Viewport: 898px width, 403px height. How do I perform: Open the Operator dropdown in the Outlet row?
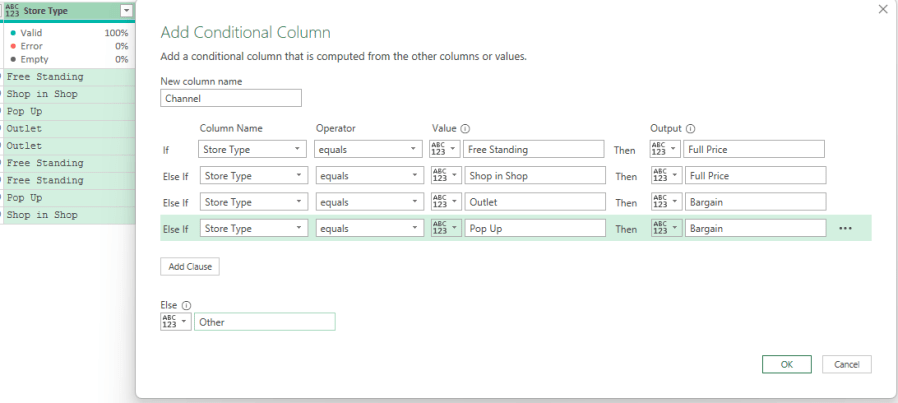(x=368, y=202)
